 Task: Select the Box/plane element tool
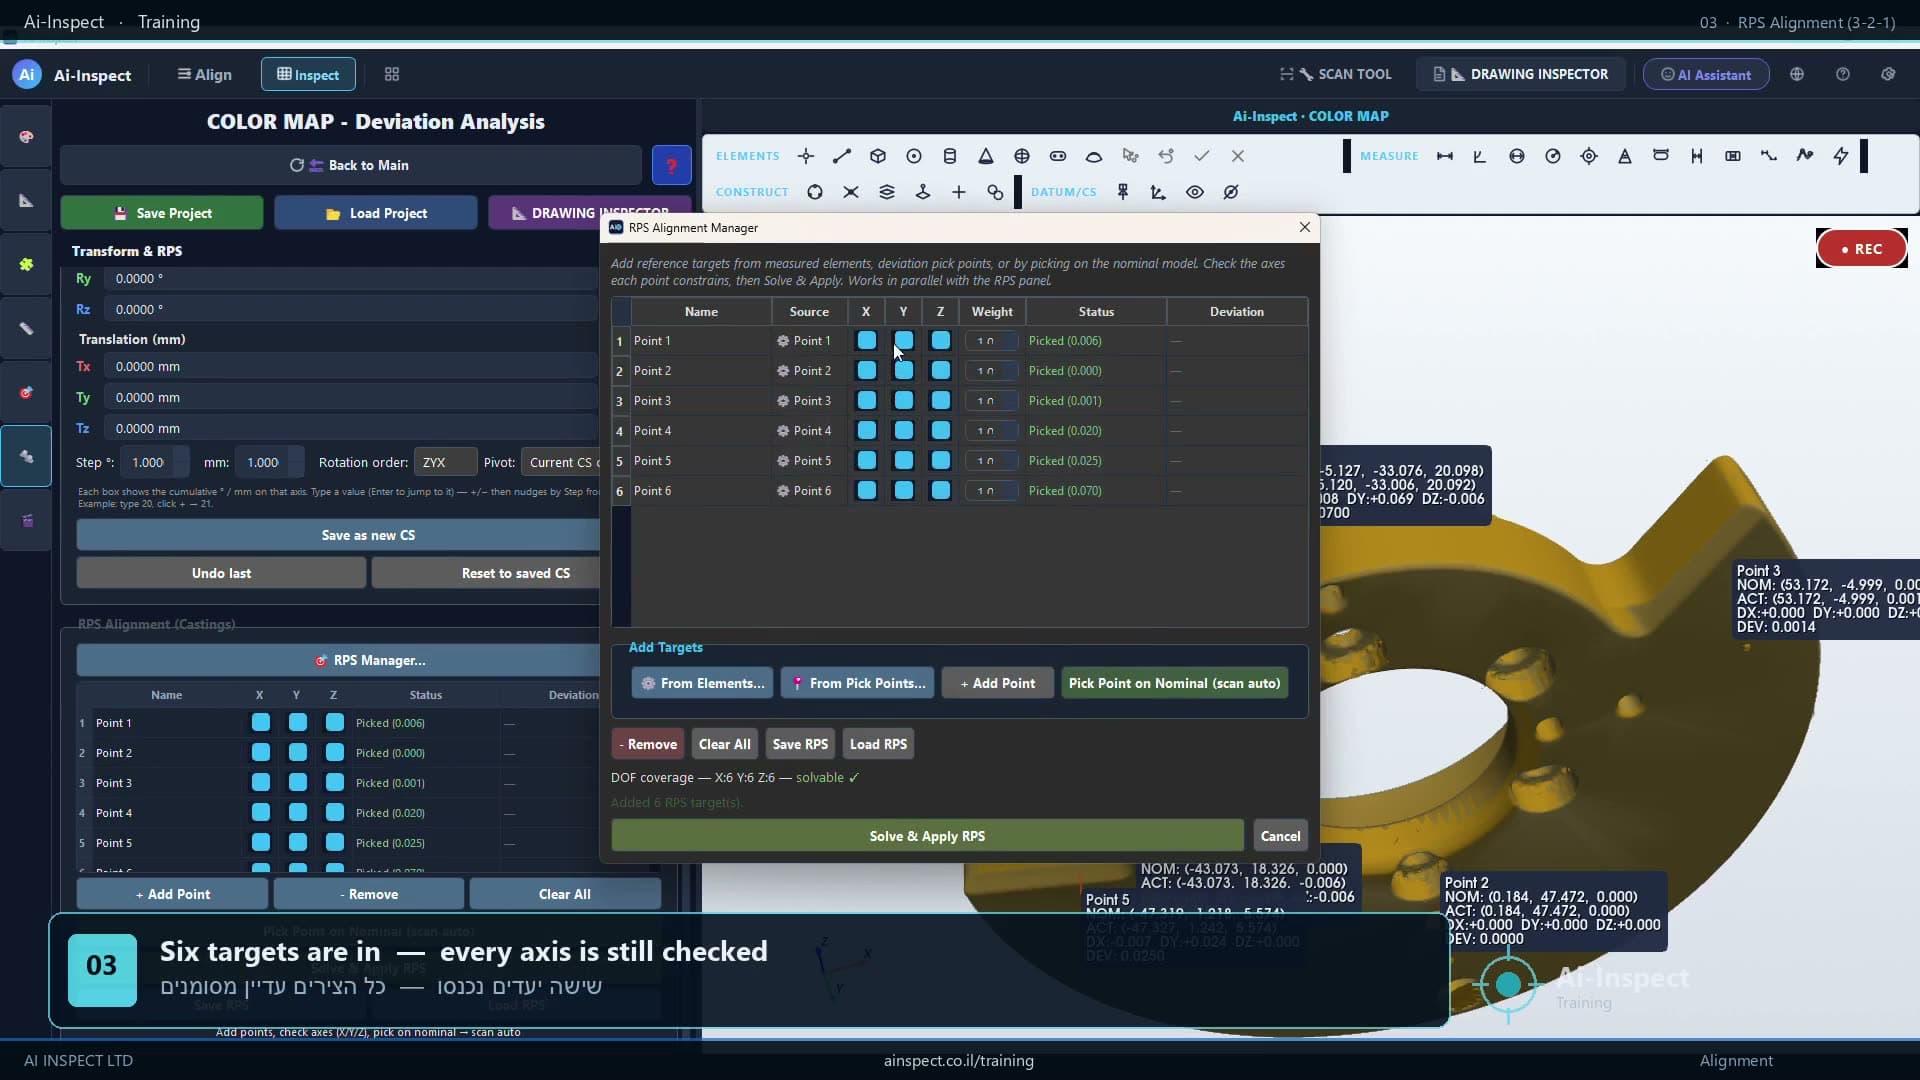877,156
